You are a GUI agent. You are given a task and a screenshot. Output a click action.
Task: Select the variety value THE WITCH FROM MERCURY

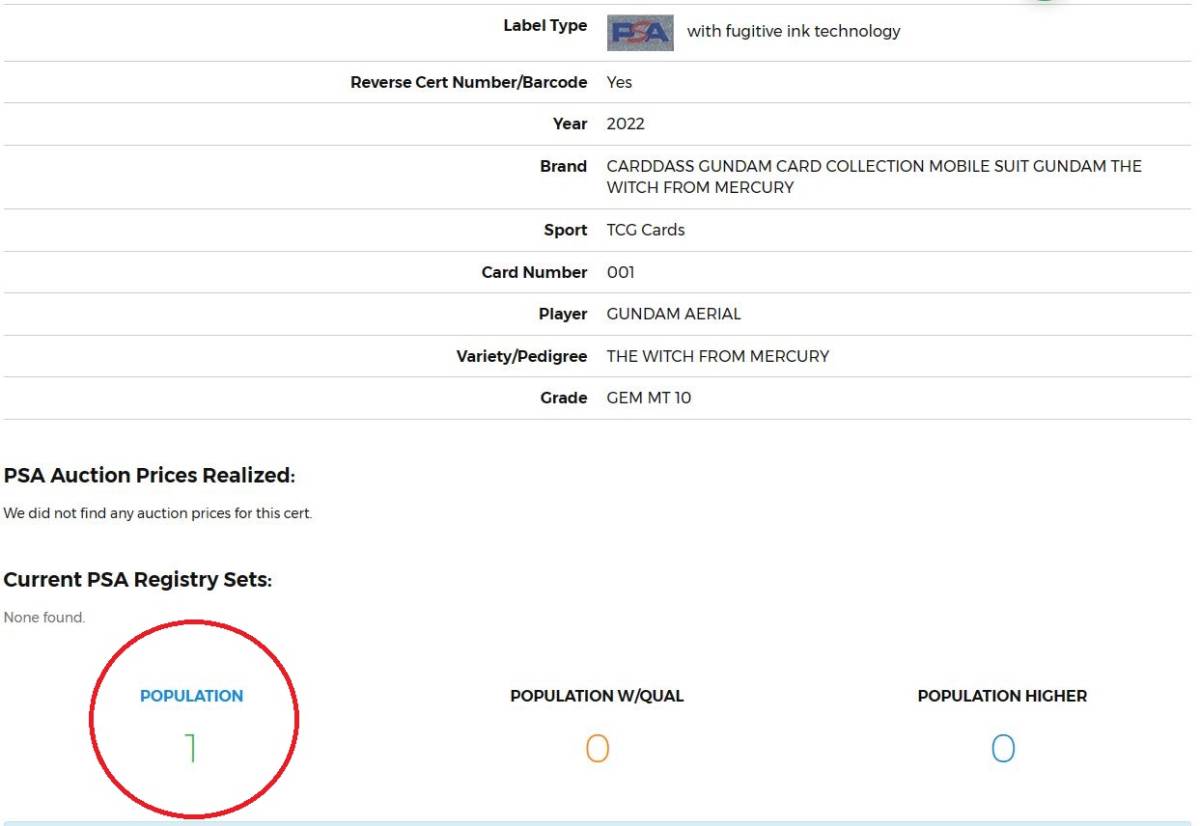(x=718, y=356)
